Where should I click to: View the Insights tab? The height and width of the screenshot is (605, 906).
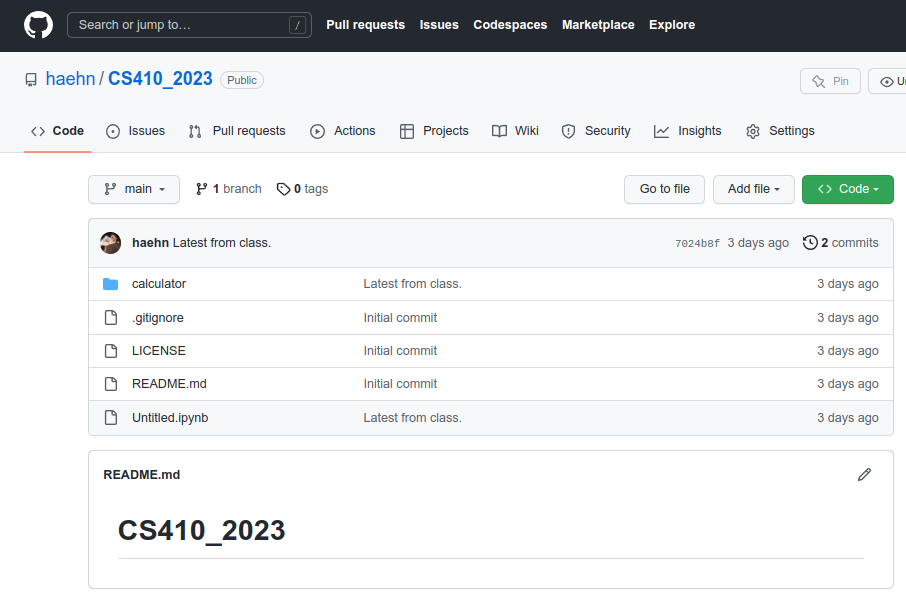688,131
